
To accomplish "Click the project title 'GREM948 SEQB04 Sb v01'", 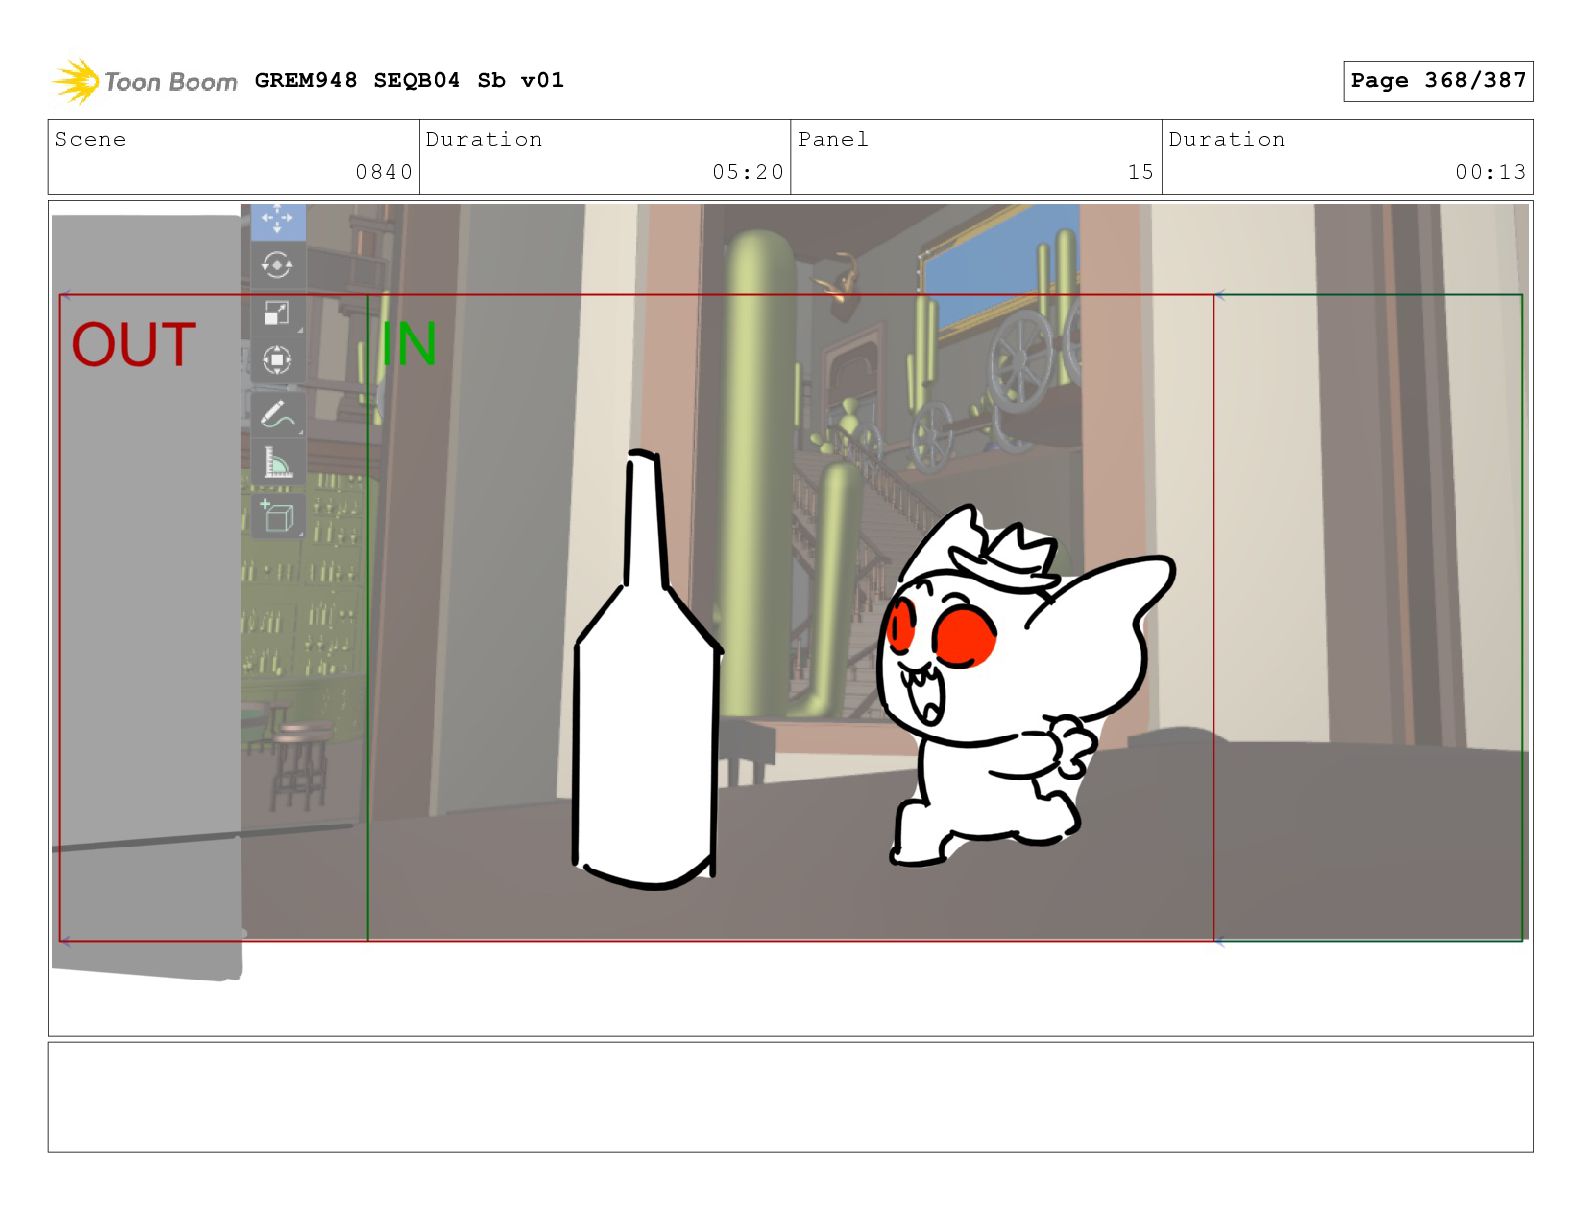I will [409, 80].
